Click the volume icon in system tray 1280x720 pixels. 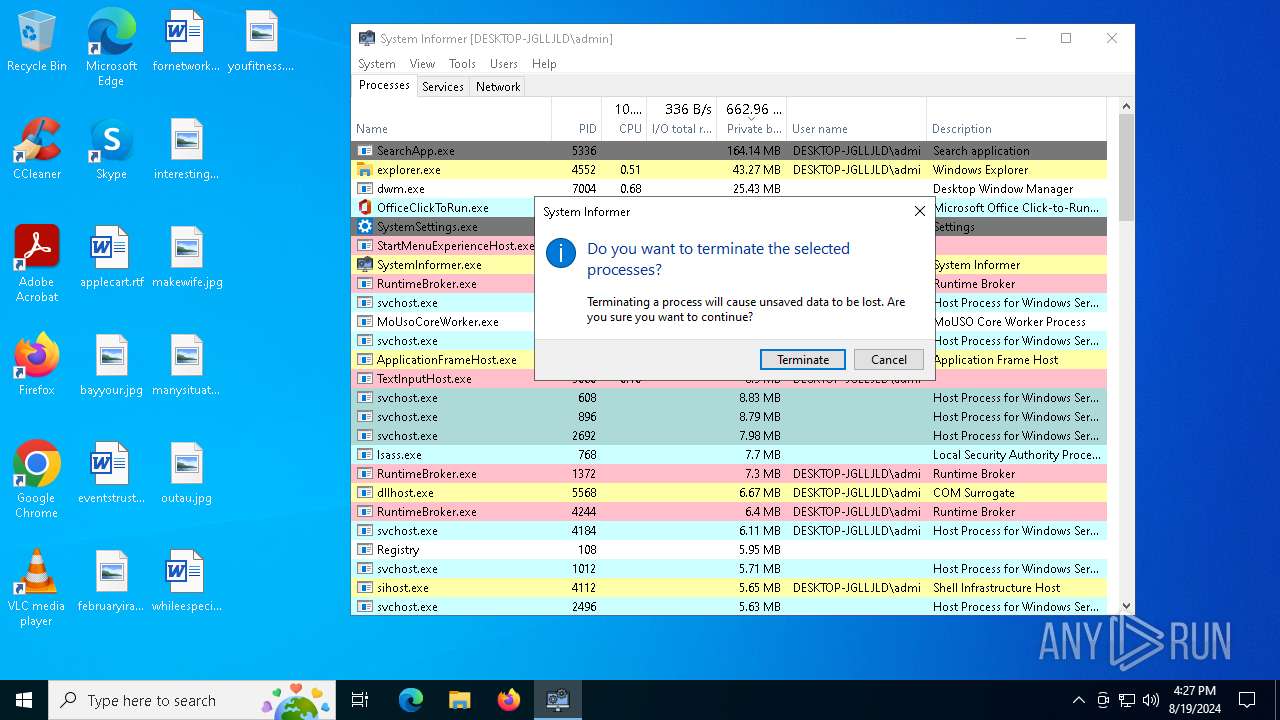(x=1151, y=700)
